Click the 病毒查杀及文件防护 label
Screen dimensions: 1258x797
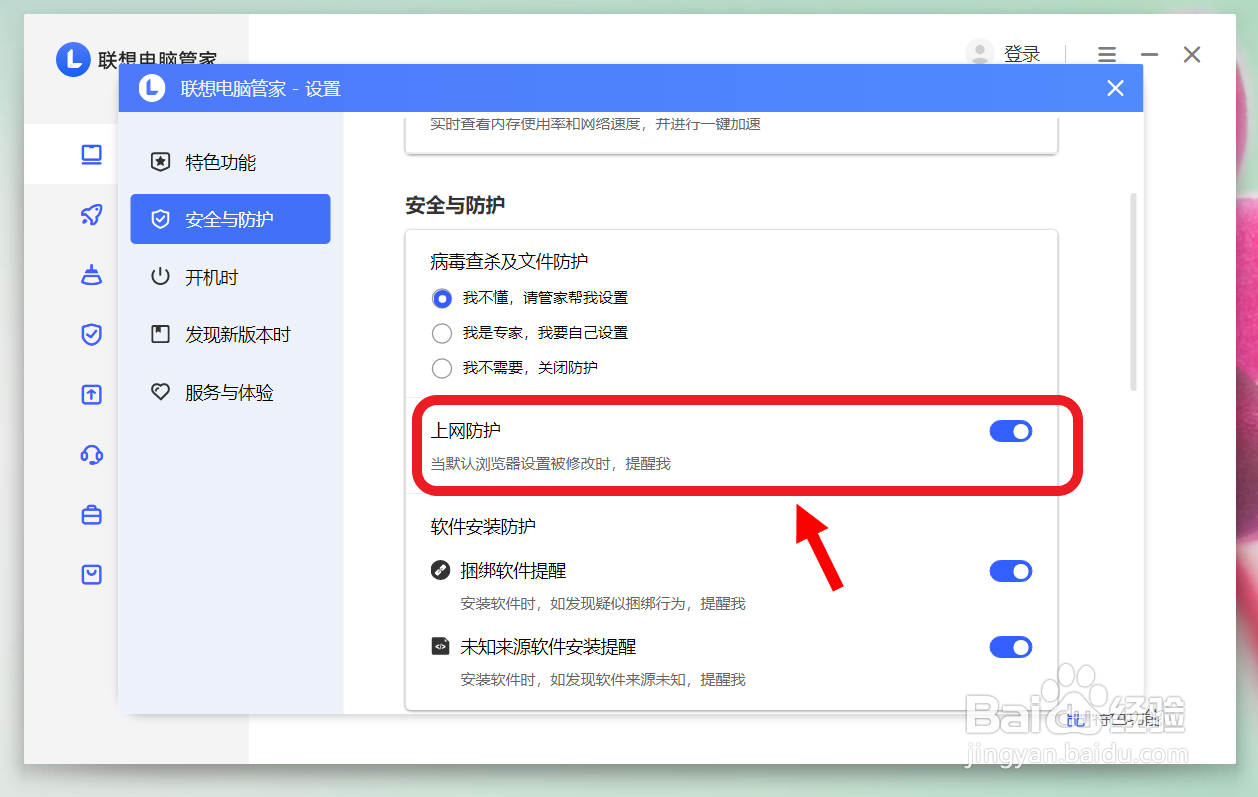[509, 262]
